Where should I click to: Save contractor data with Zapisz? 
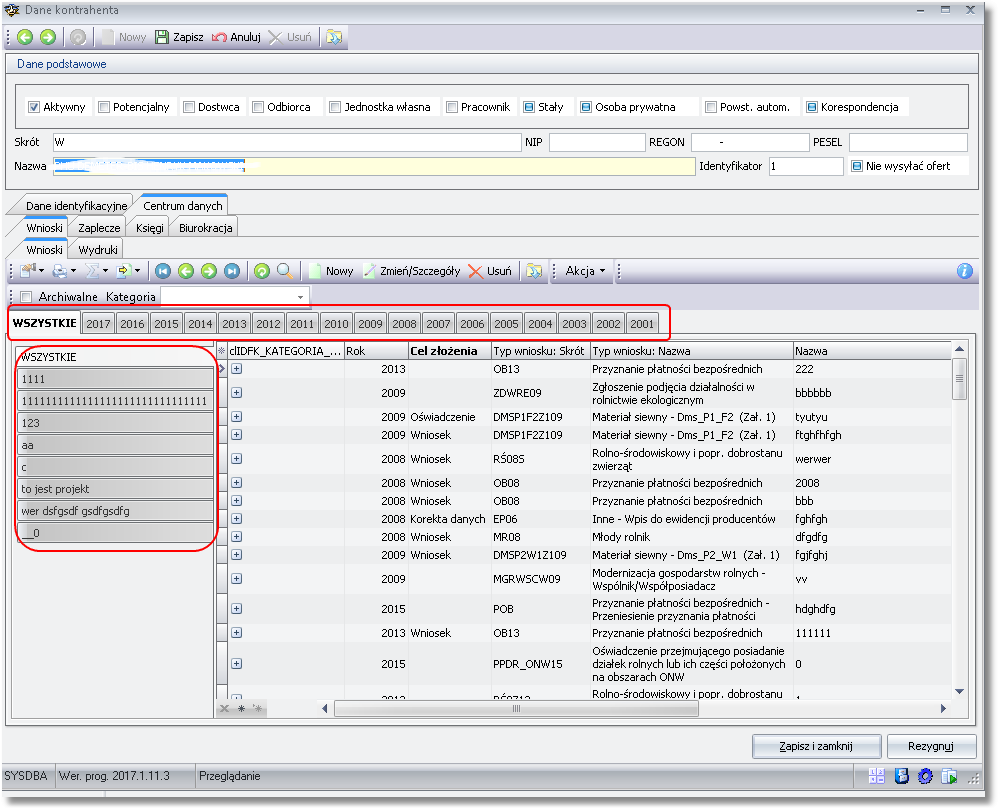tap(180, 37)
